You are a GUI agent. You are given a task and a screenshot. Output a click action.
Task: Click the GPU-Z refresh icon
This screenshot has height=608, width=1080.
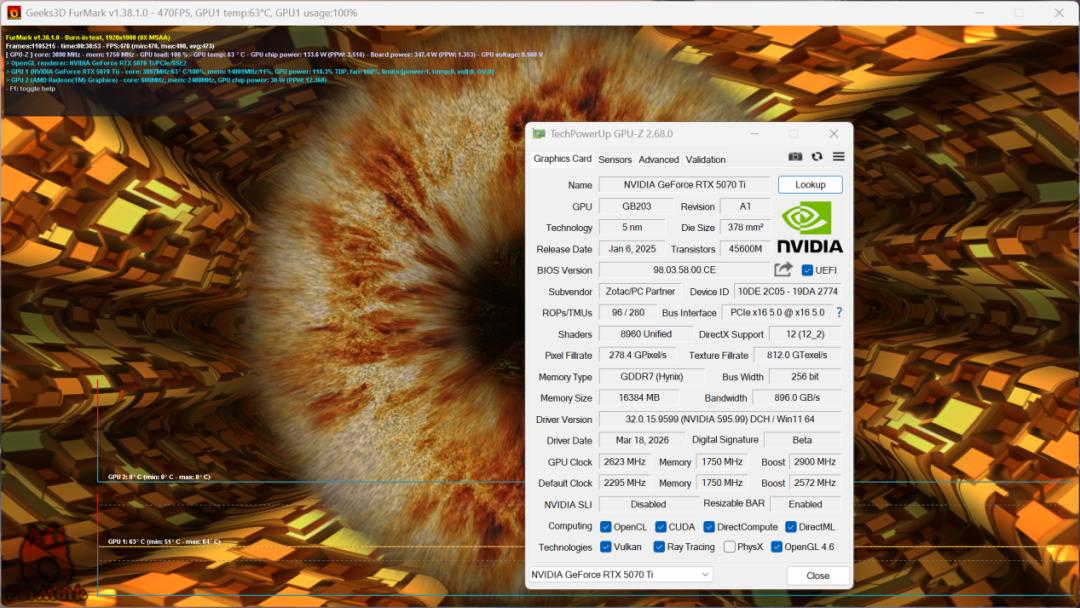tap(817, 156)
